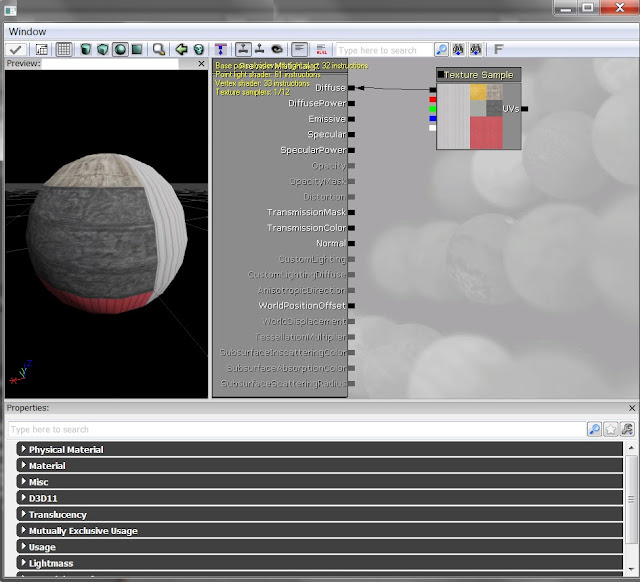Open the HLSL source view icon

321,50
